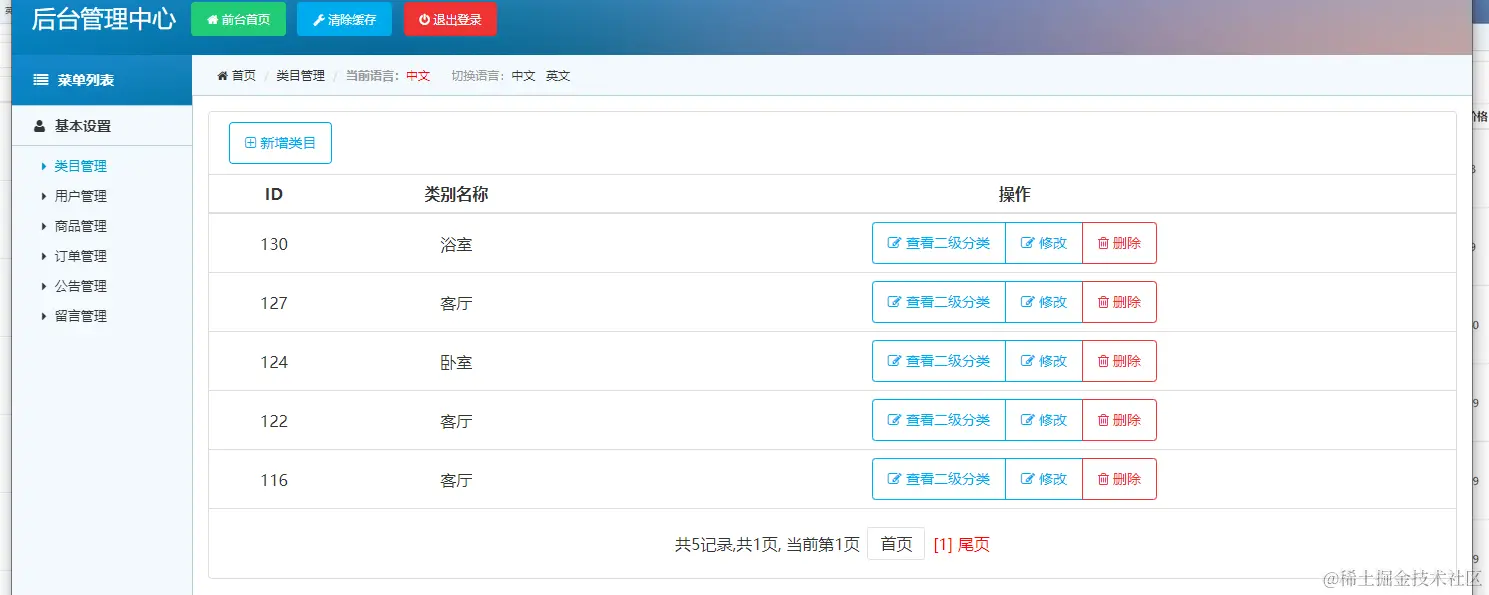Click the ID cell 122
The height and width of the screenshot is (595, 1489).
tap(274, 421)
